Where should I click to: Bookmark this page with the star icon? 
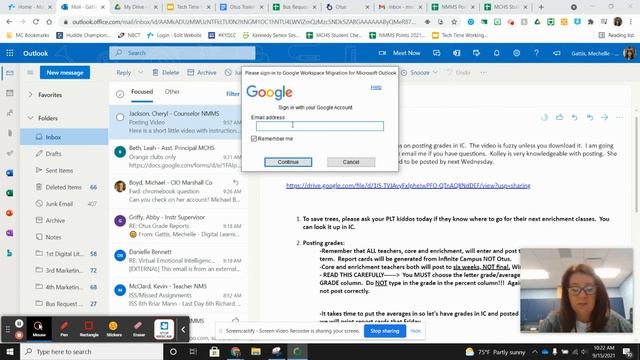click(x=454, y=22)
